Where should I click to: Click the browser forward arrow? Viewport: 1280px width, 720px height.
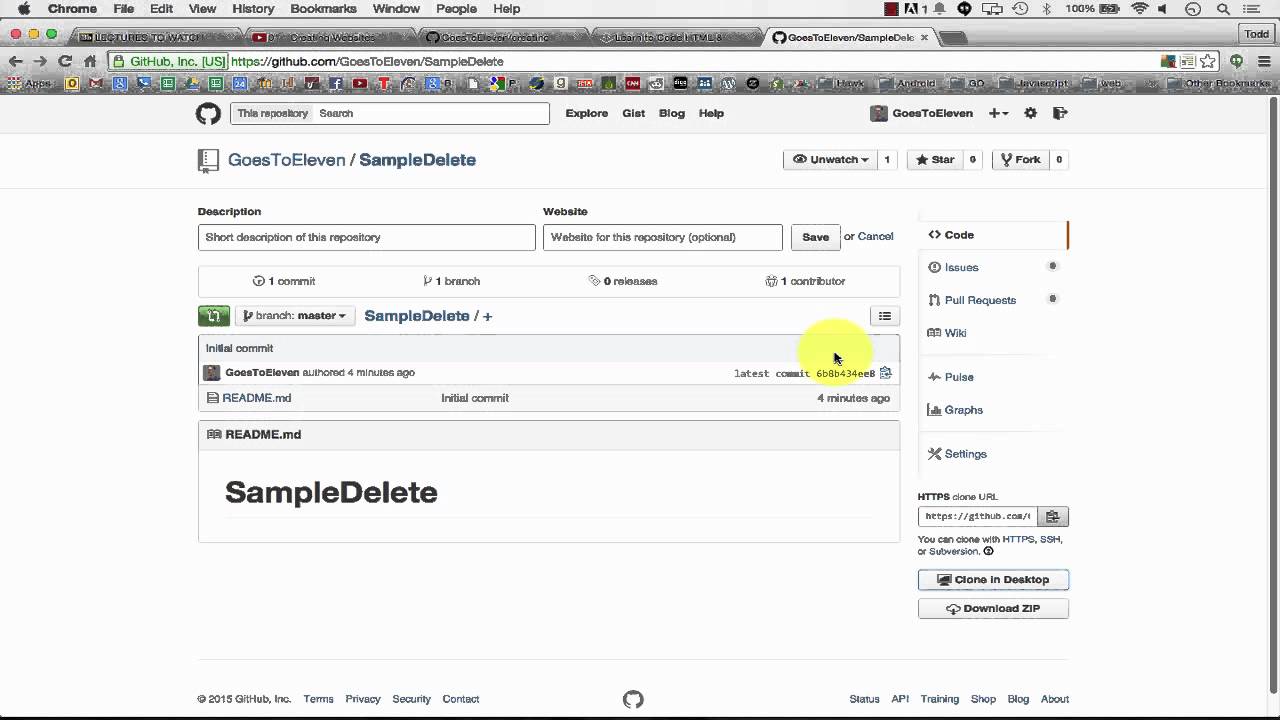tap(40, 61)
